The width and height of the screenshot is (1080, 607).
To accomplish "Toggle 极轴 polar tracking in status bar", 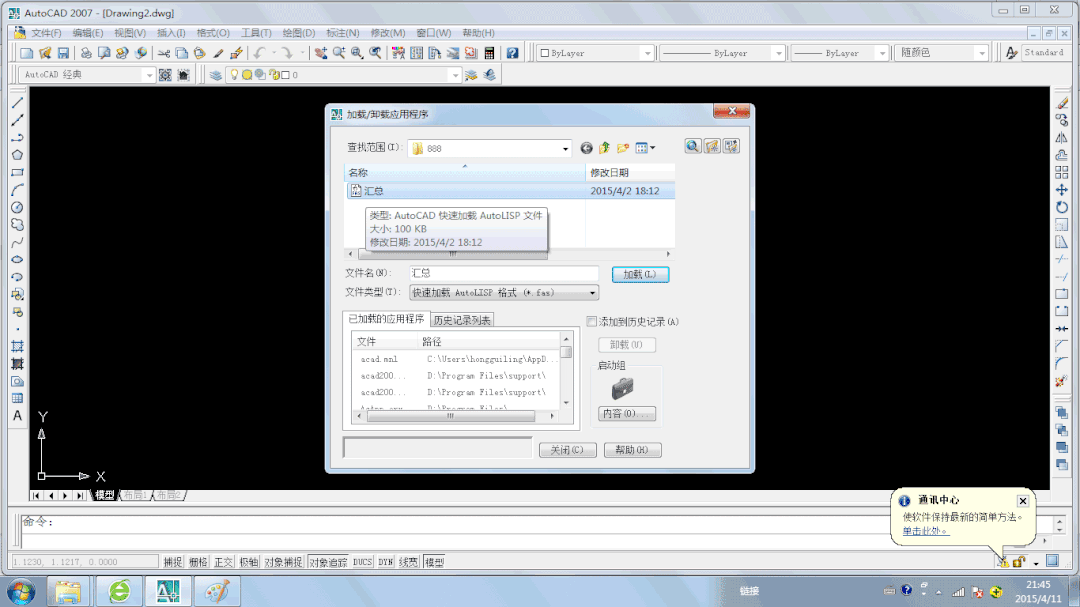I will [x=249, y=562].
